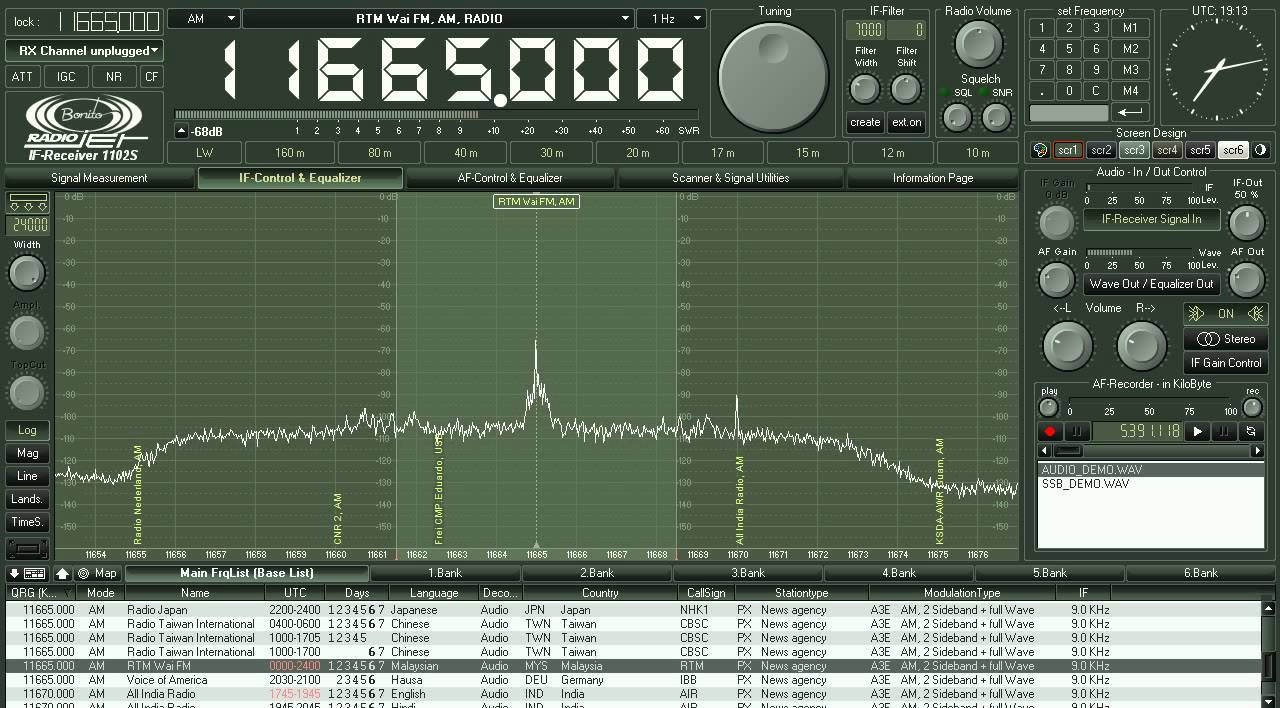Screen dimensions: 1280x708
Task: Click the Filter Width knob
Action: [x=864, y=89]
